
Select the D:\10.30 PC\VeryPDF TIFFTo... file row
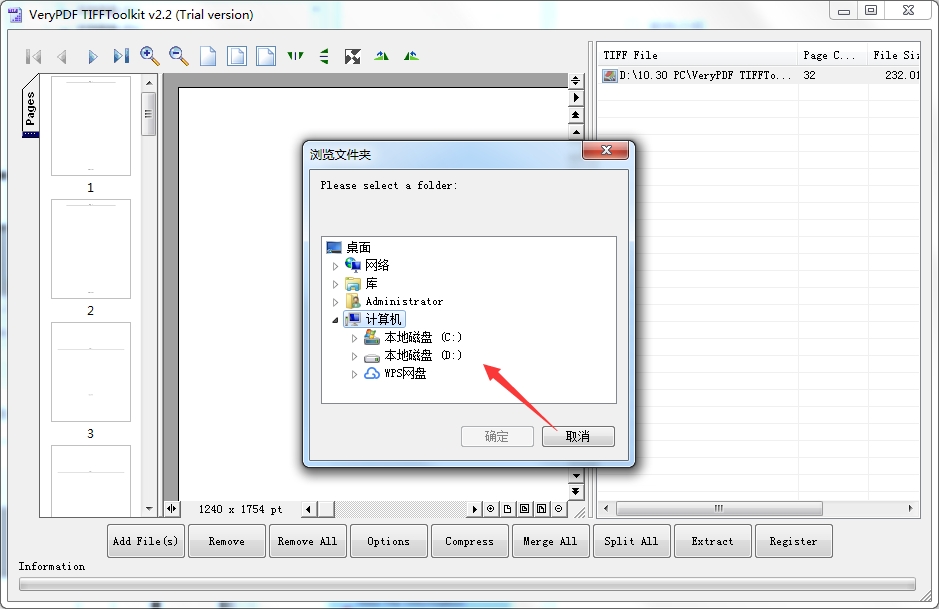[759, 75]
